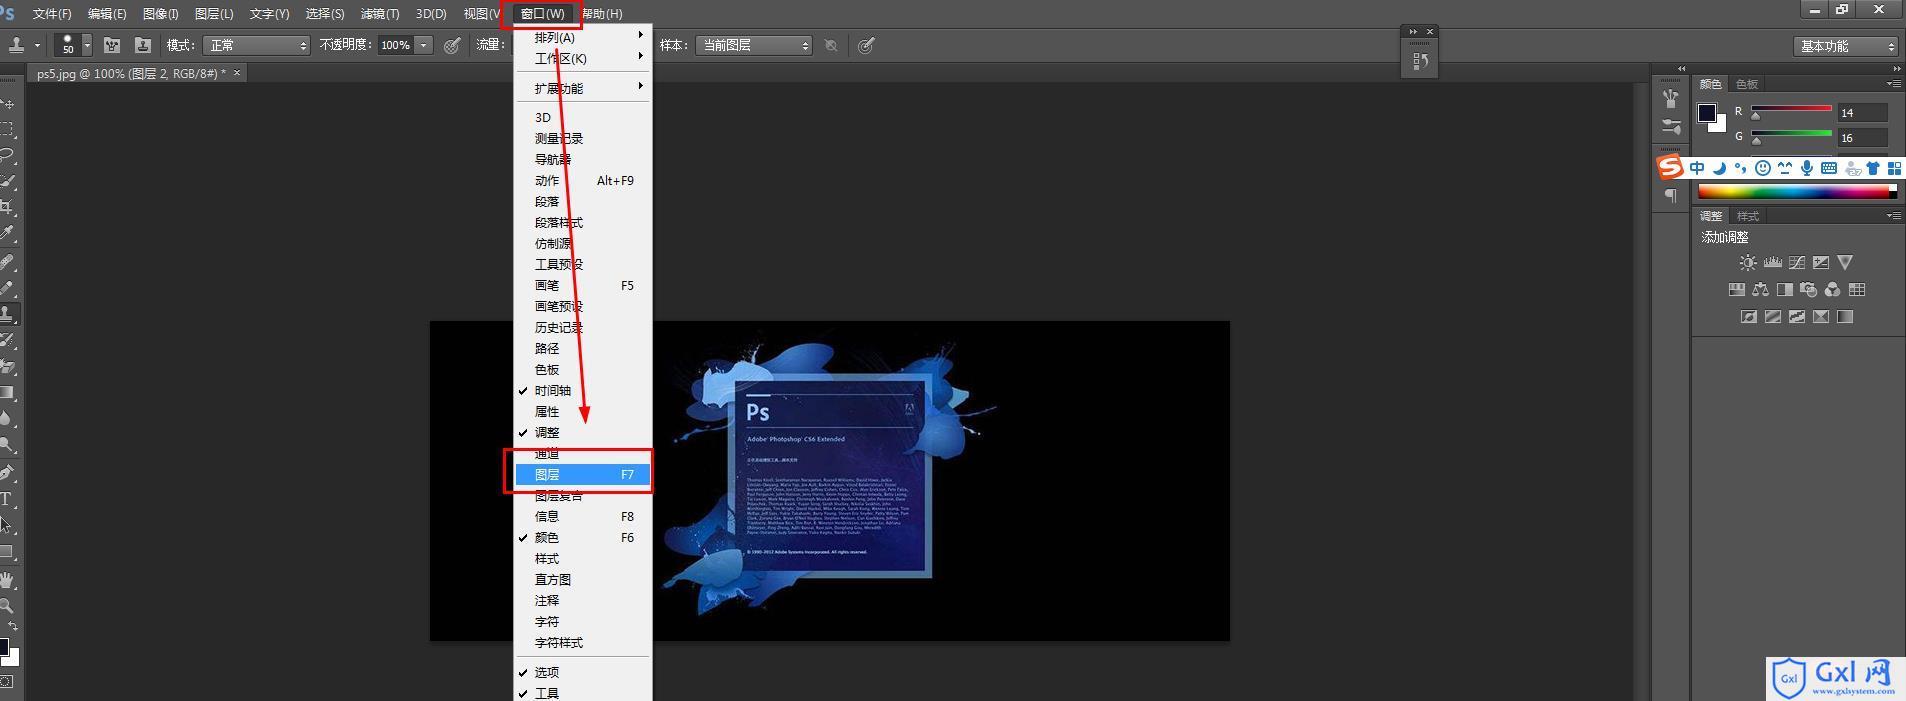Choose 历史记录 in the Window menu
This screenshot has width=1906, height=701.
click(583, 328)
